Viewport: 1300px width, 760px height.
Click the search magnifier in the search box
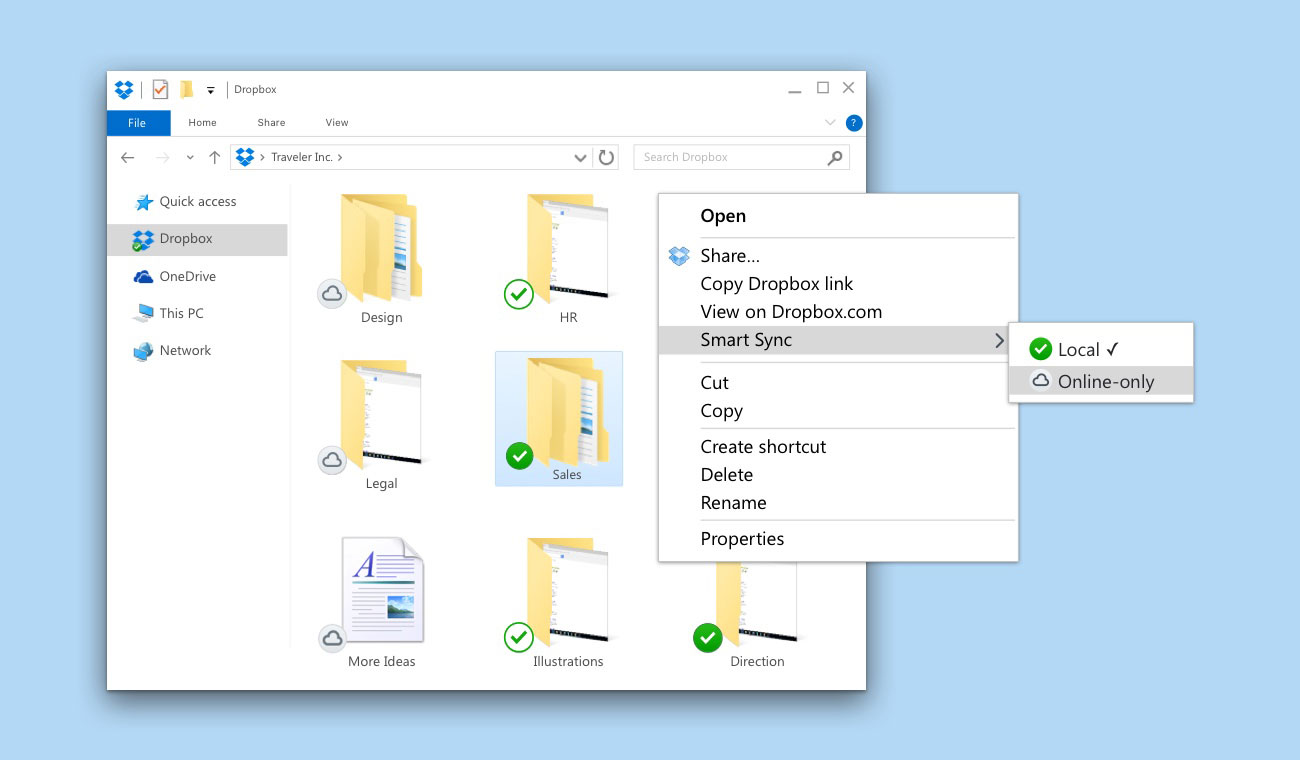(x=834, y=157)
